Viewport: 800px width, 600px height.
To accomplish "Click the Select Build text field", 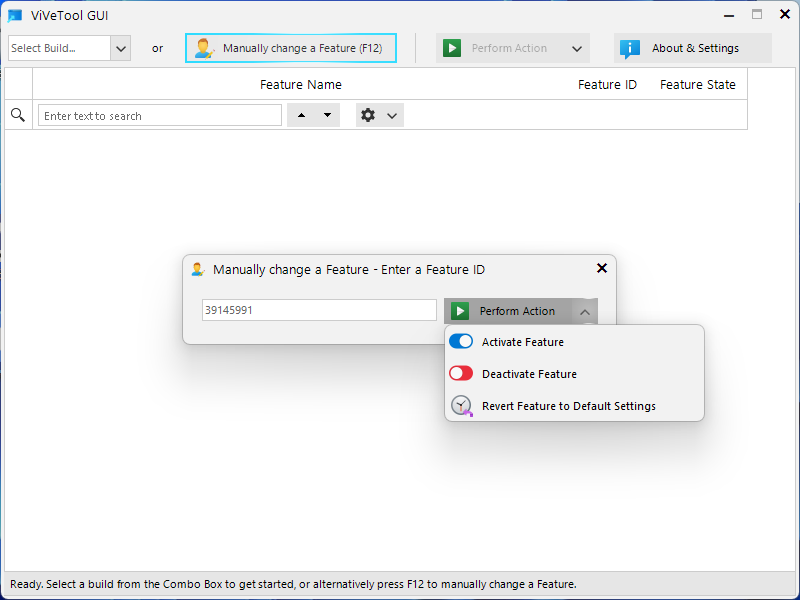I will (60, 48).
